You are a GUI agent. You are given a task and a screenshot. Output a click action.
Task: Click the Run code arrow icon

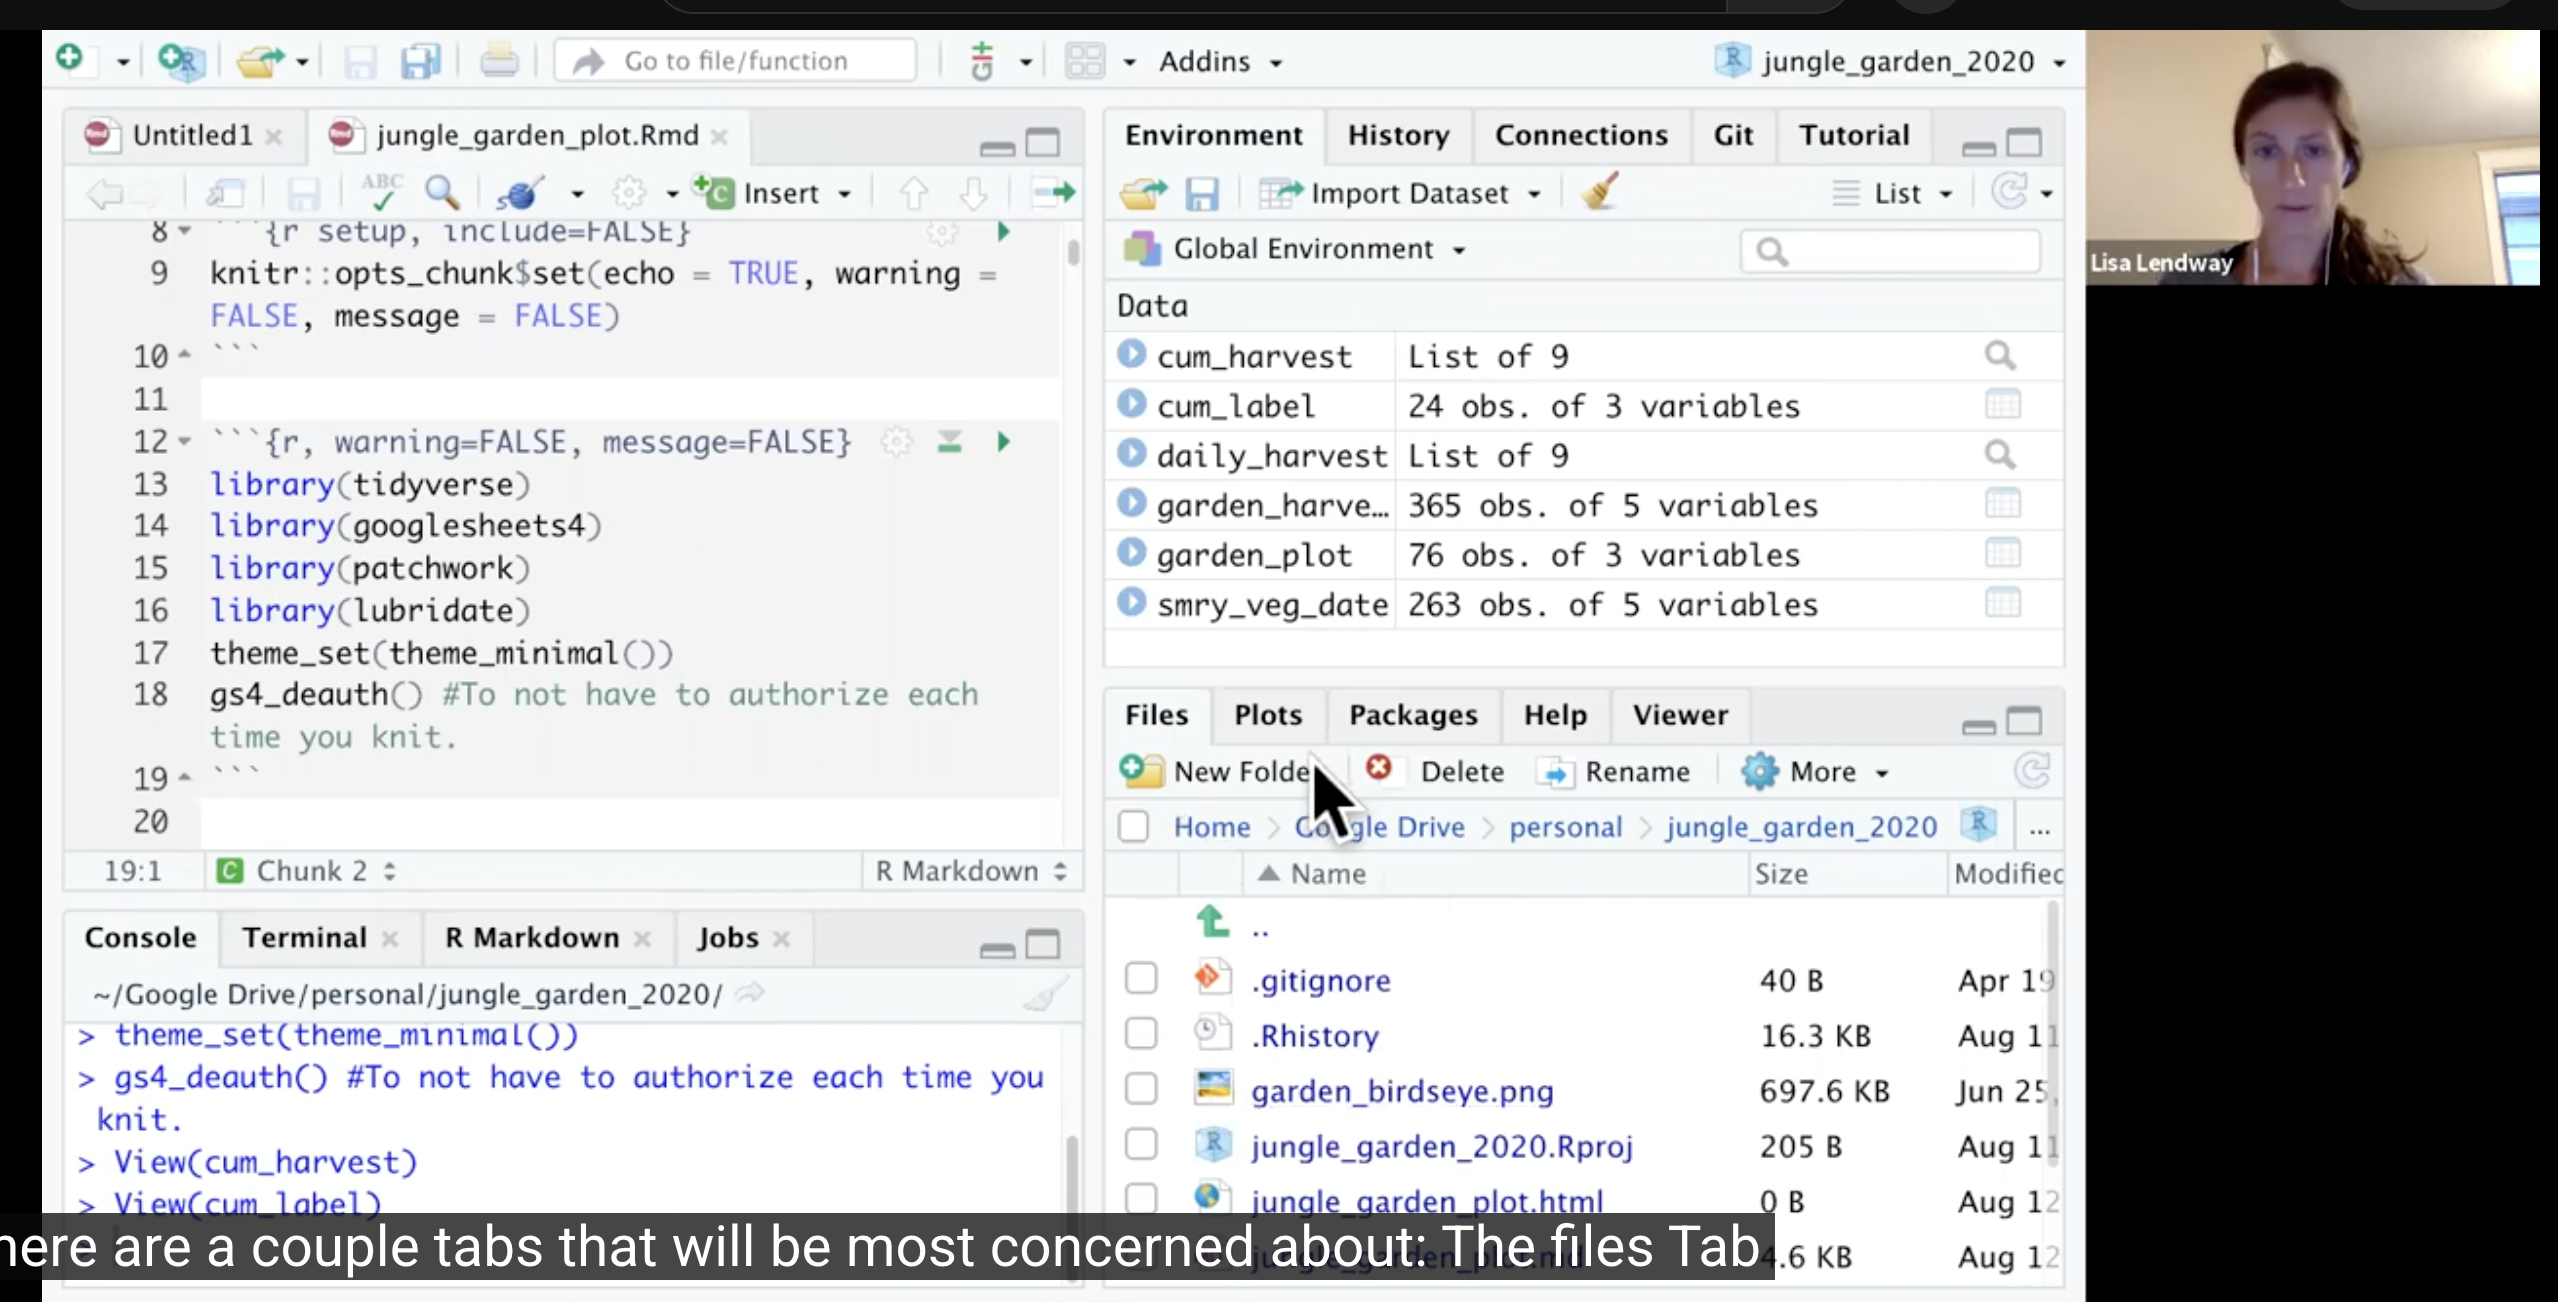click(x=1053, y=192)
